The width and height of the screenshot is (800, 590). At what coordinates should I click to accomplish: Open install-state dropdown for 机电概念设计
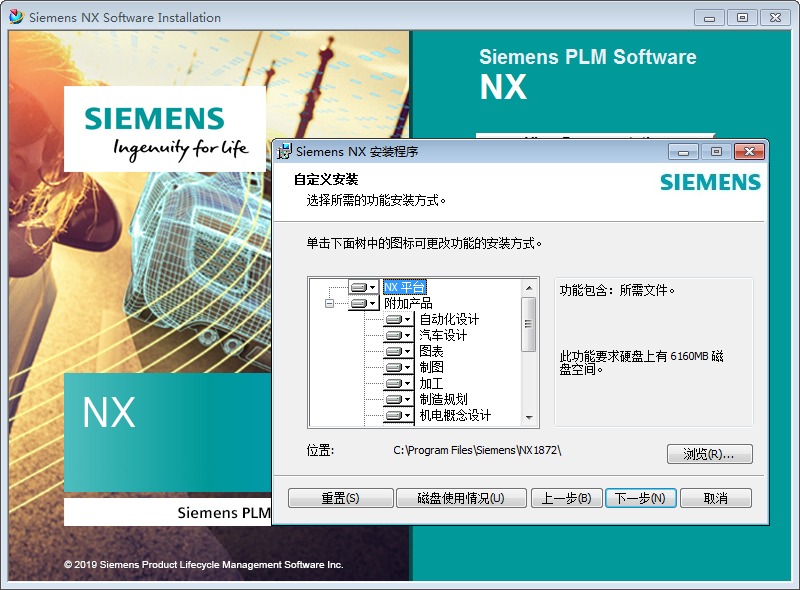coord(398,415)
